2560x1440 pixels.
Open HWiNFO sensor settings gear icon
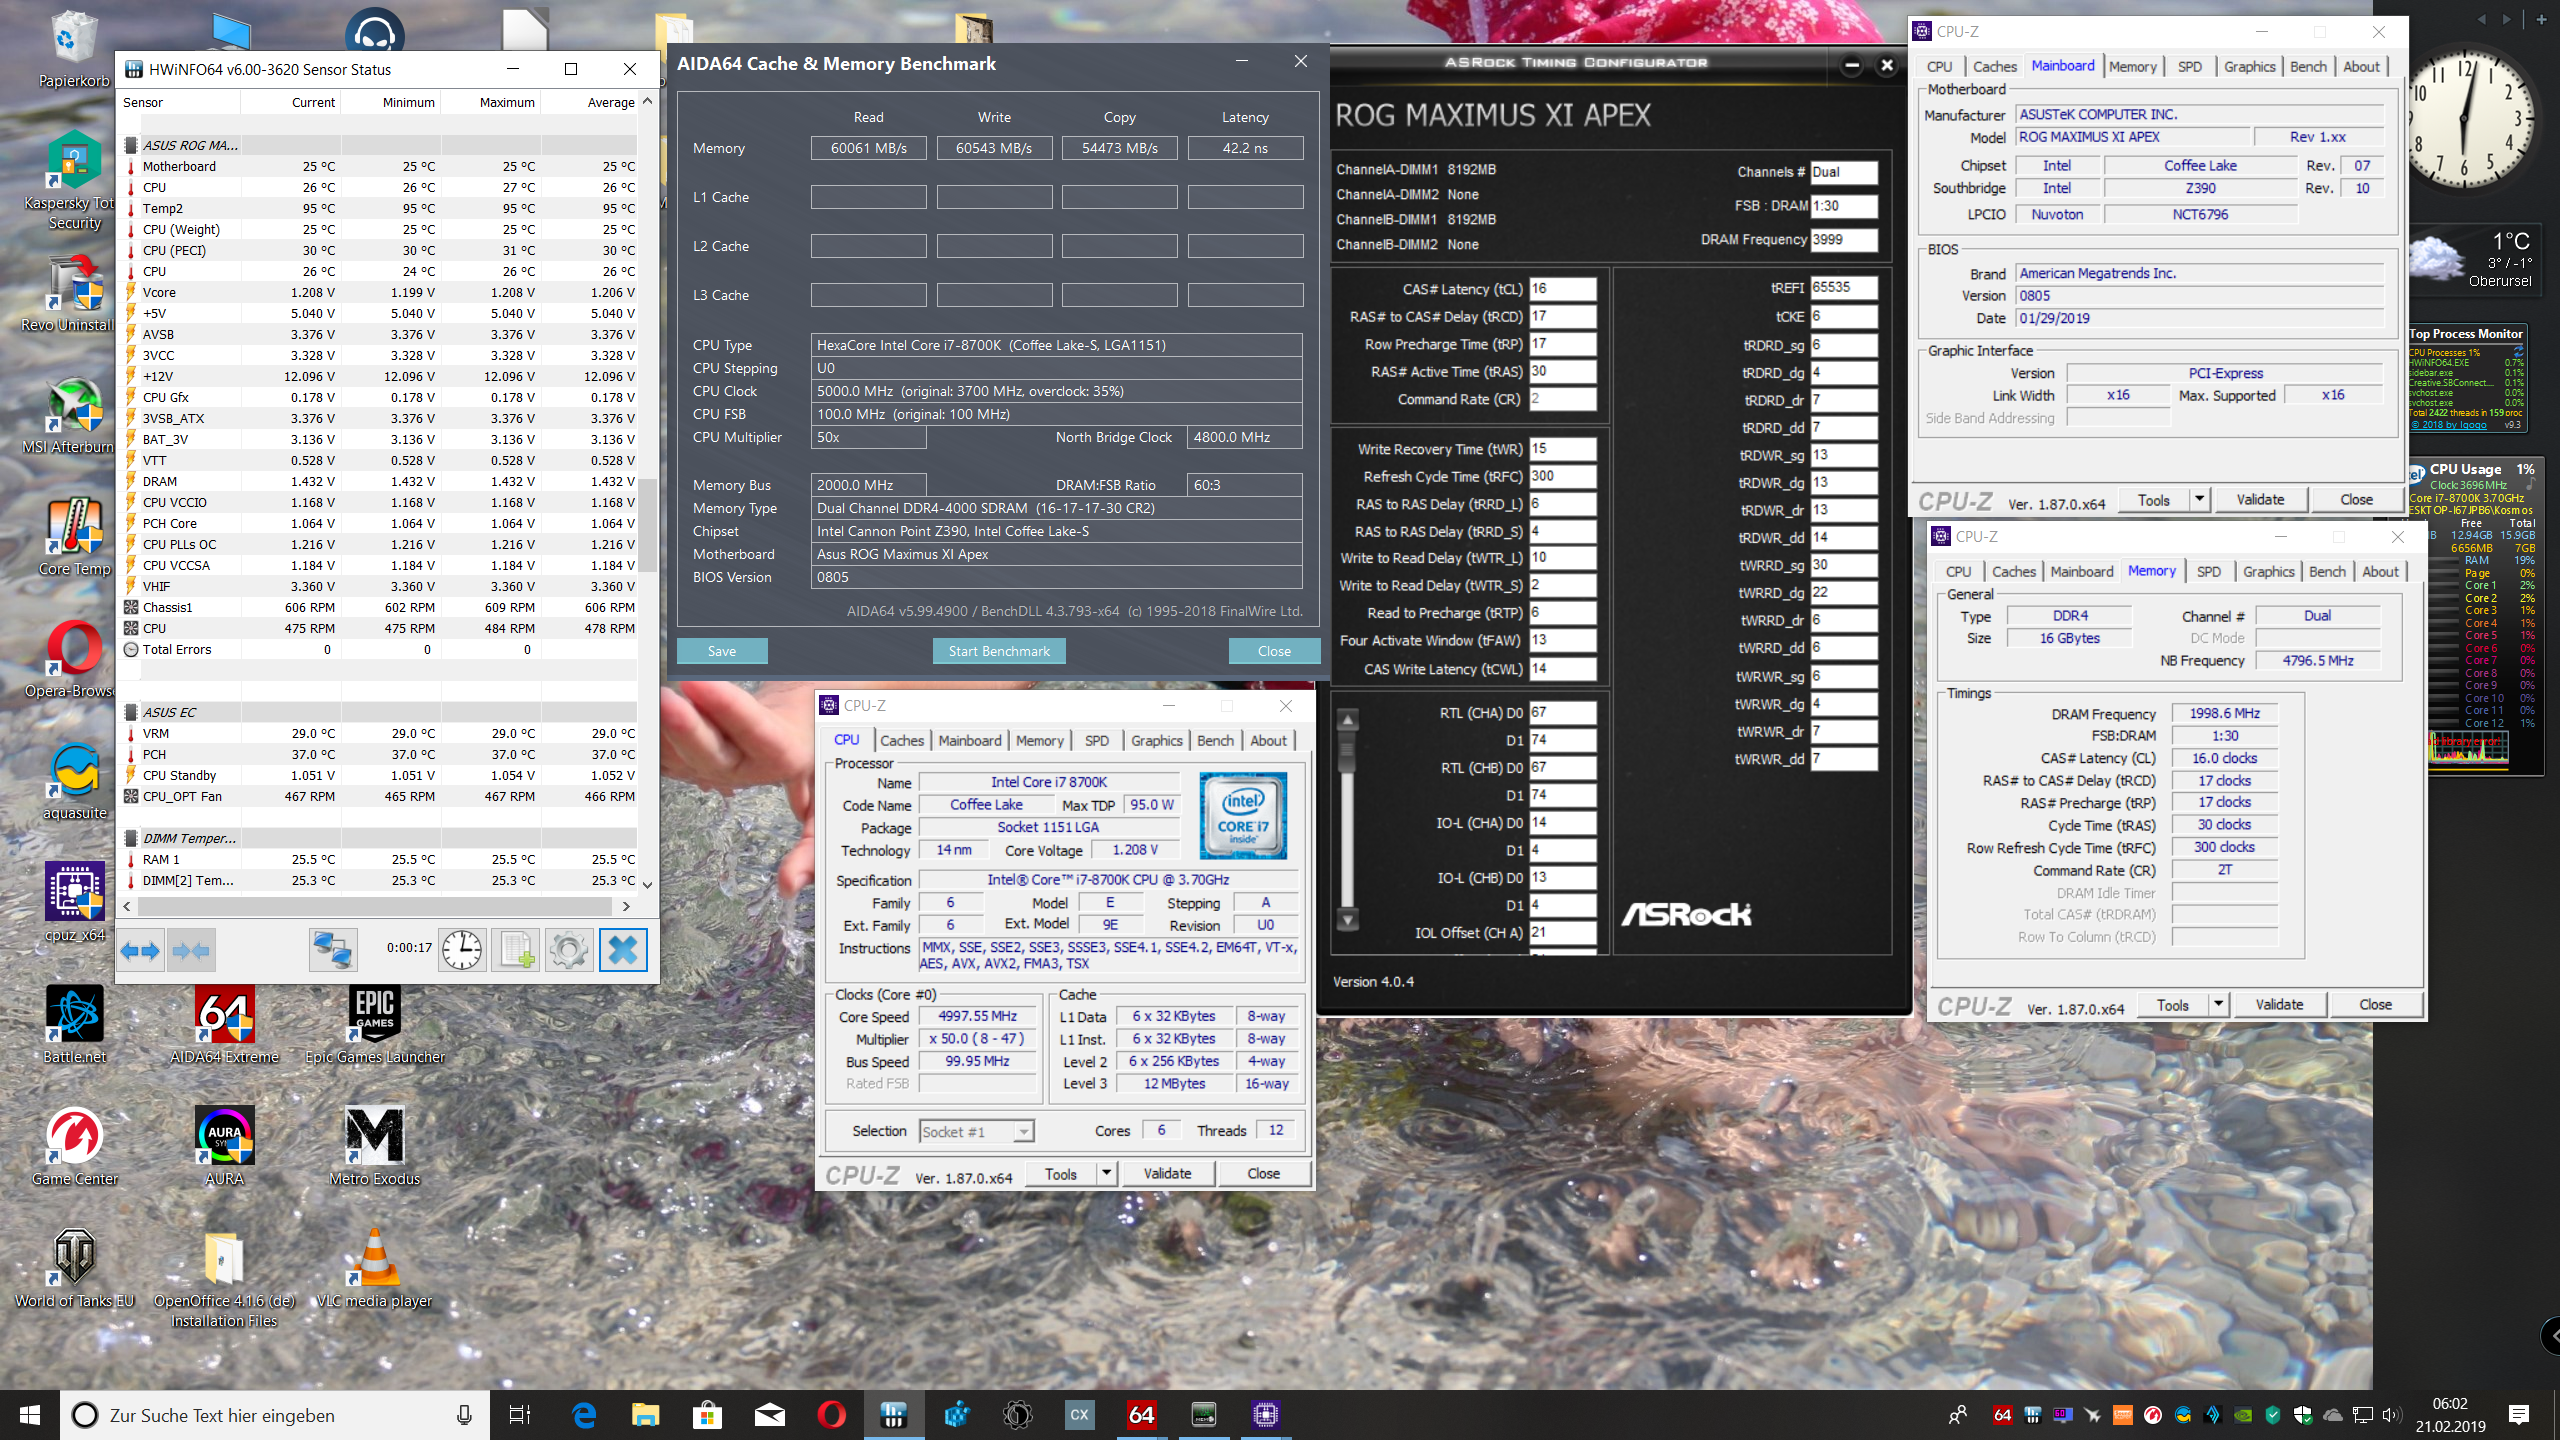click(x=568, y=949)
